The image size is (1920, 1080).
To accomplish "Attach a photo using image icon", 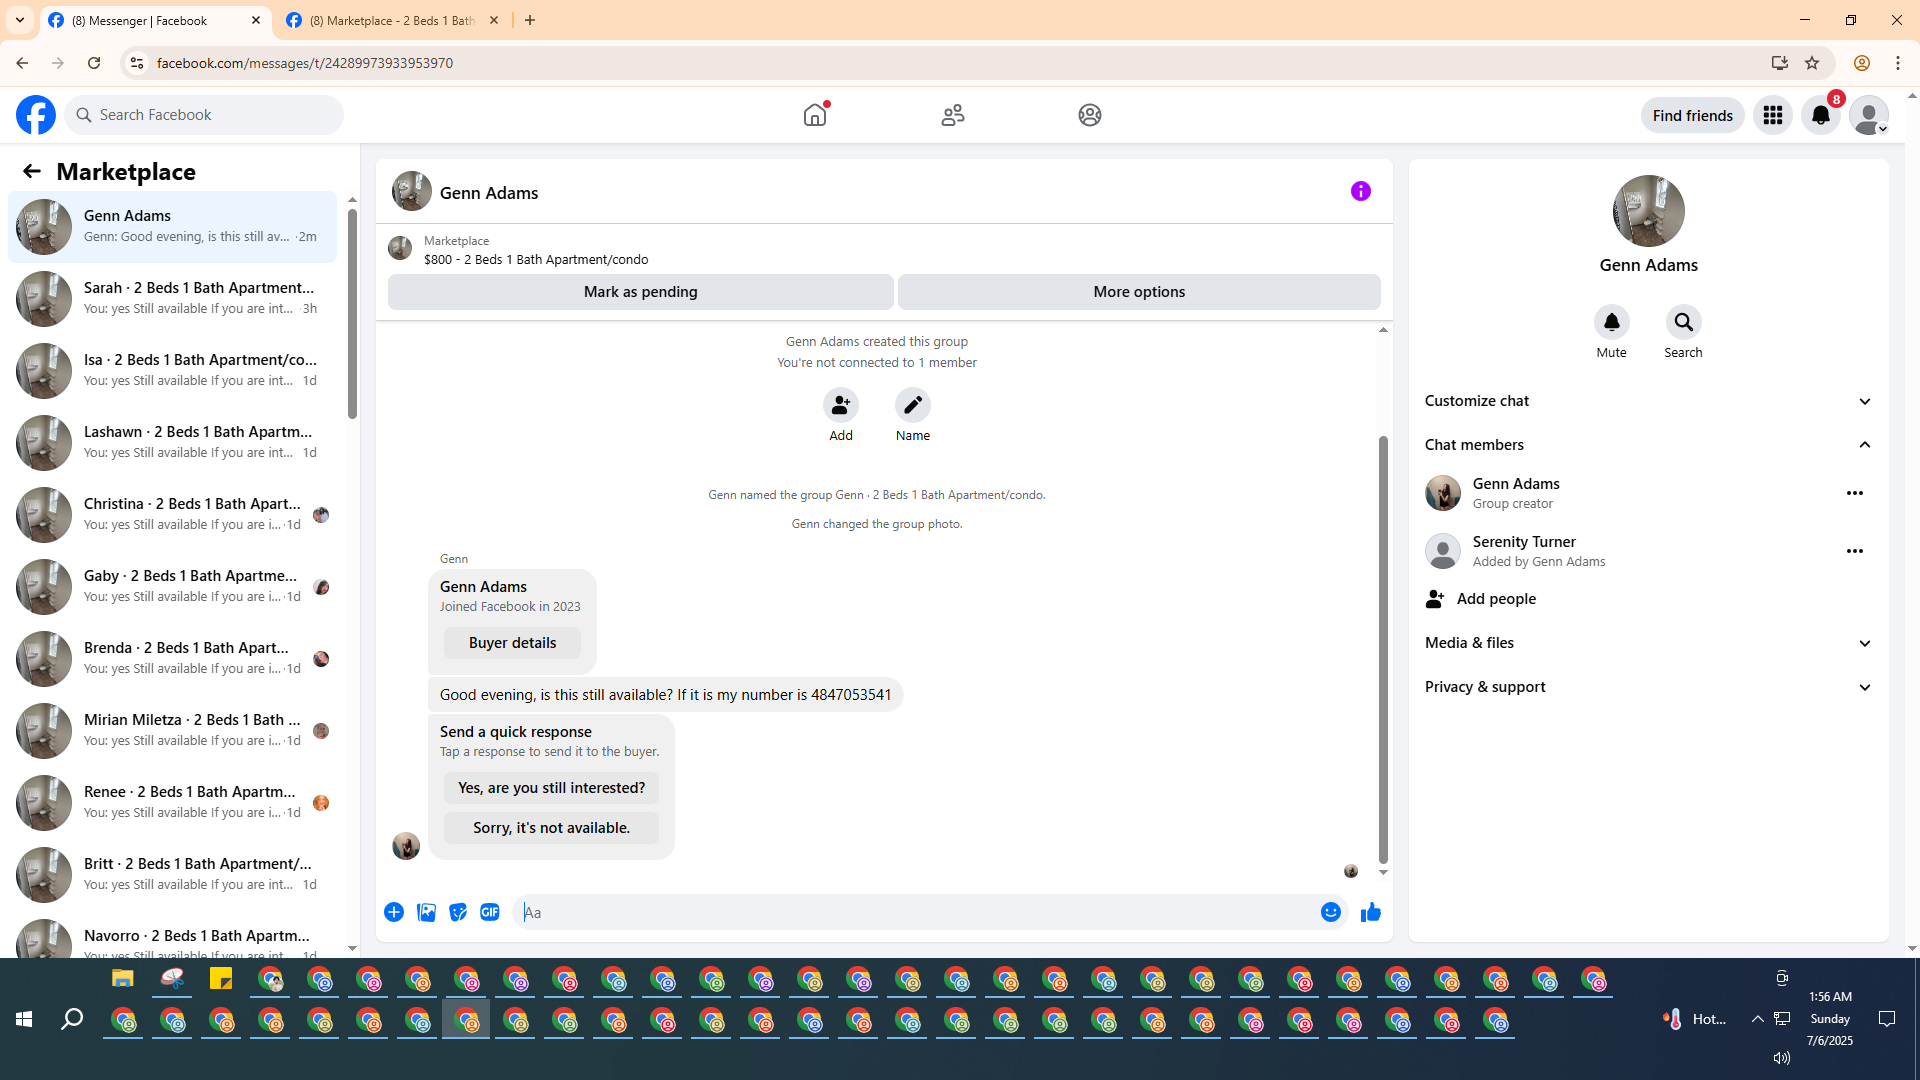I will tap(426, 912).
